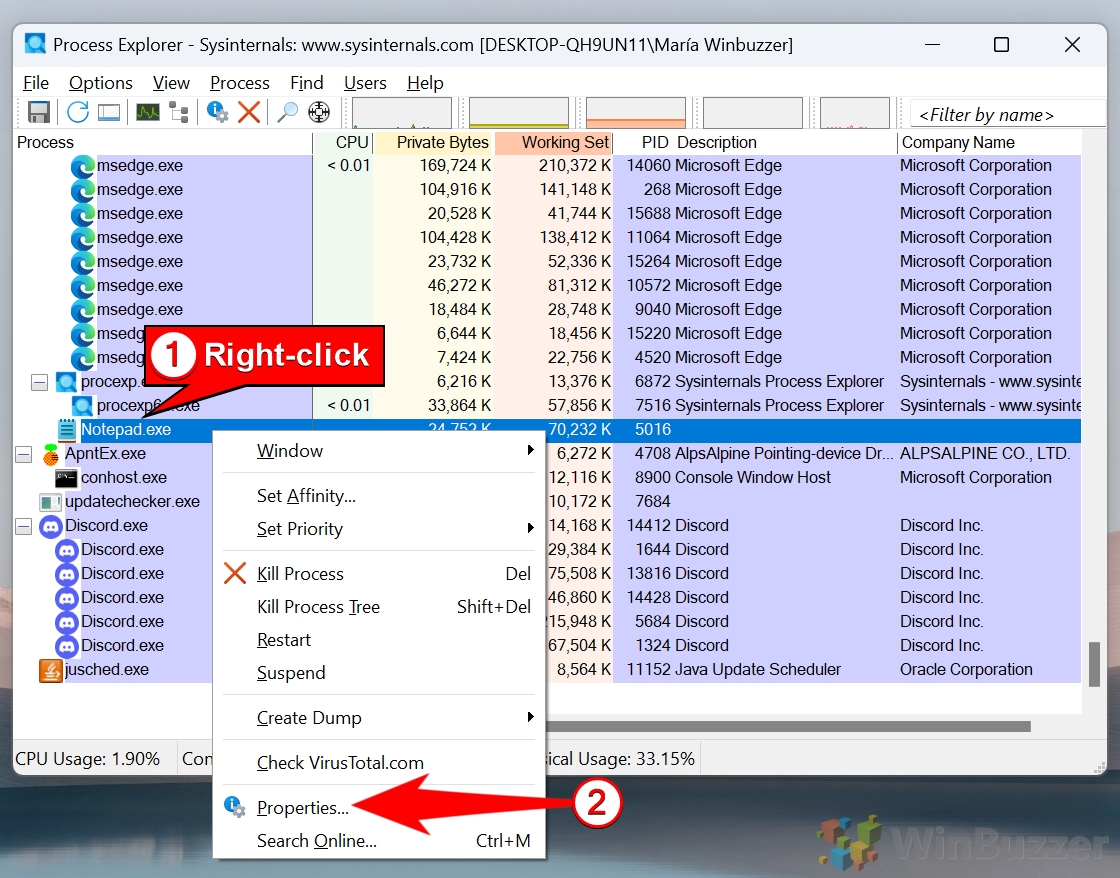Choose Properties... from the context menu

(302, 808)
